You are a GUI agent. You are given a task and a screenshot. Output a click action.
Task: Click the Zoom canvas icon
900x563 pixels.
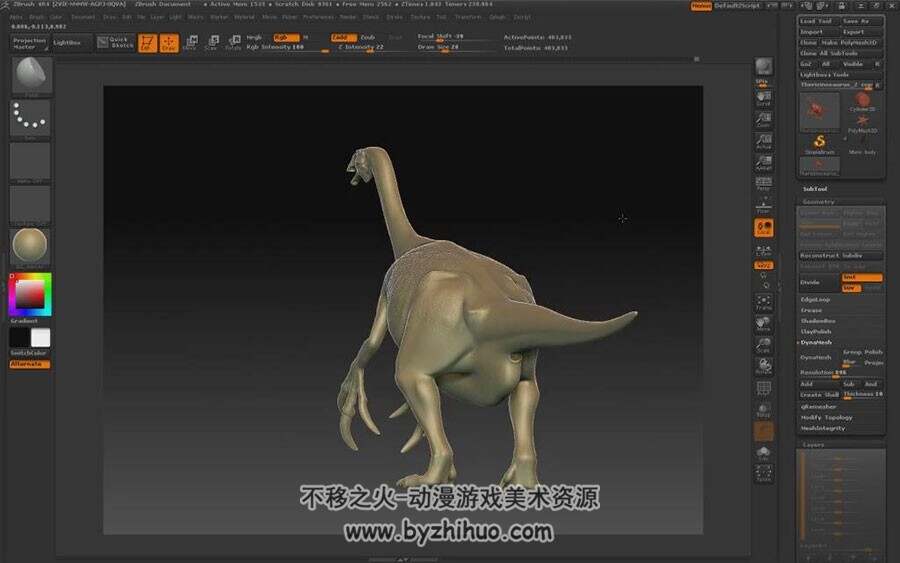click(x=763, y=119)
